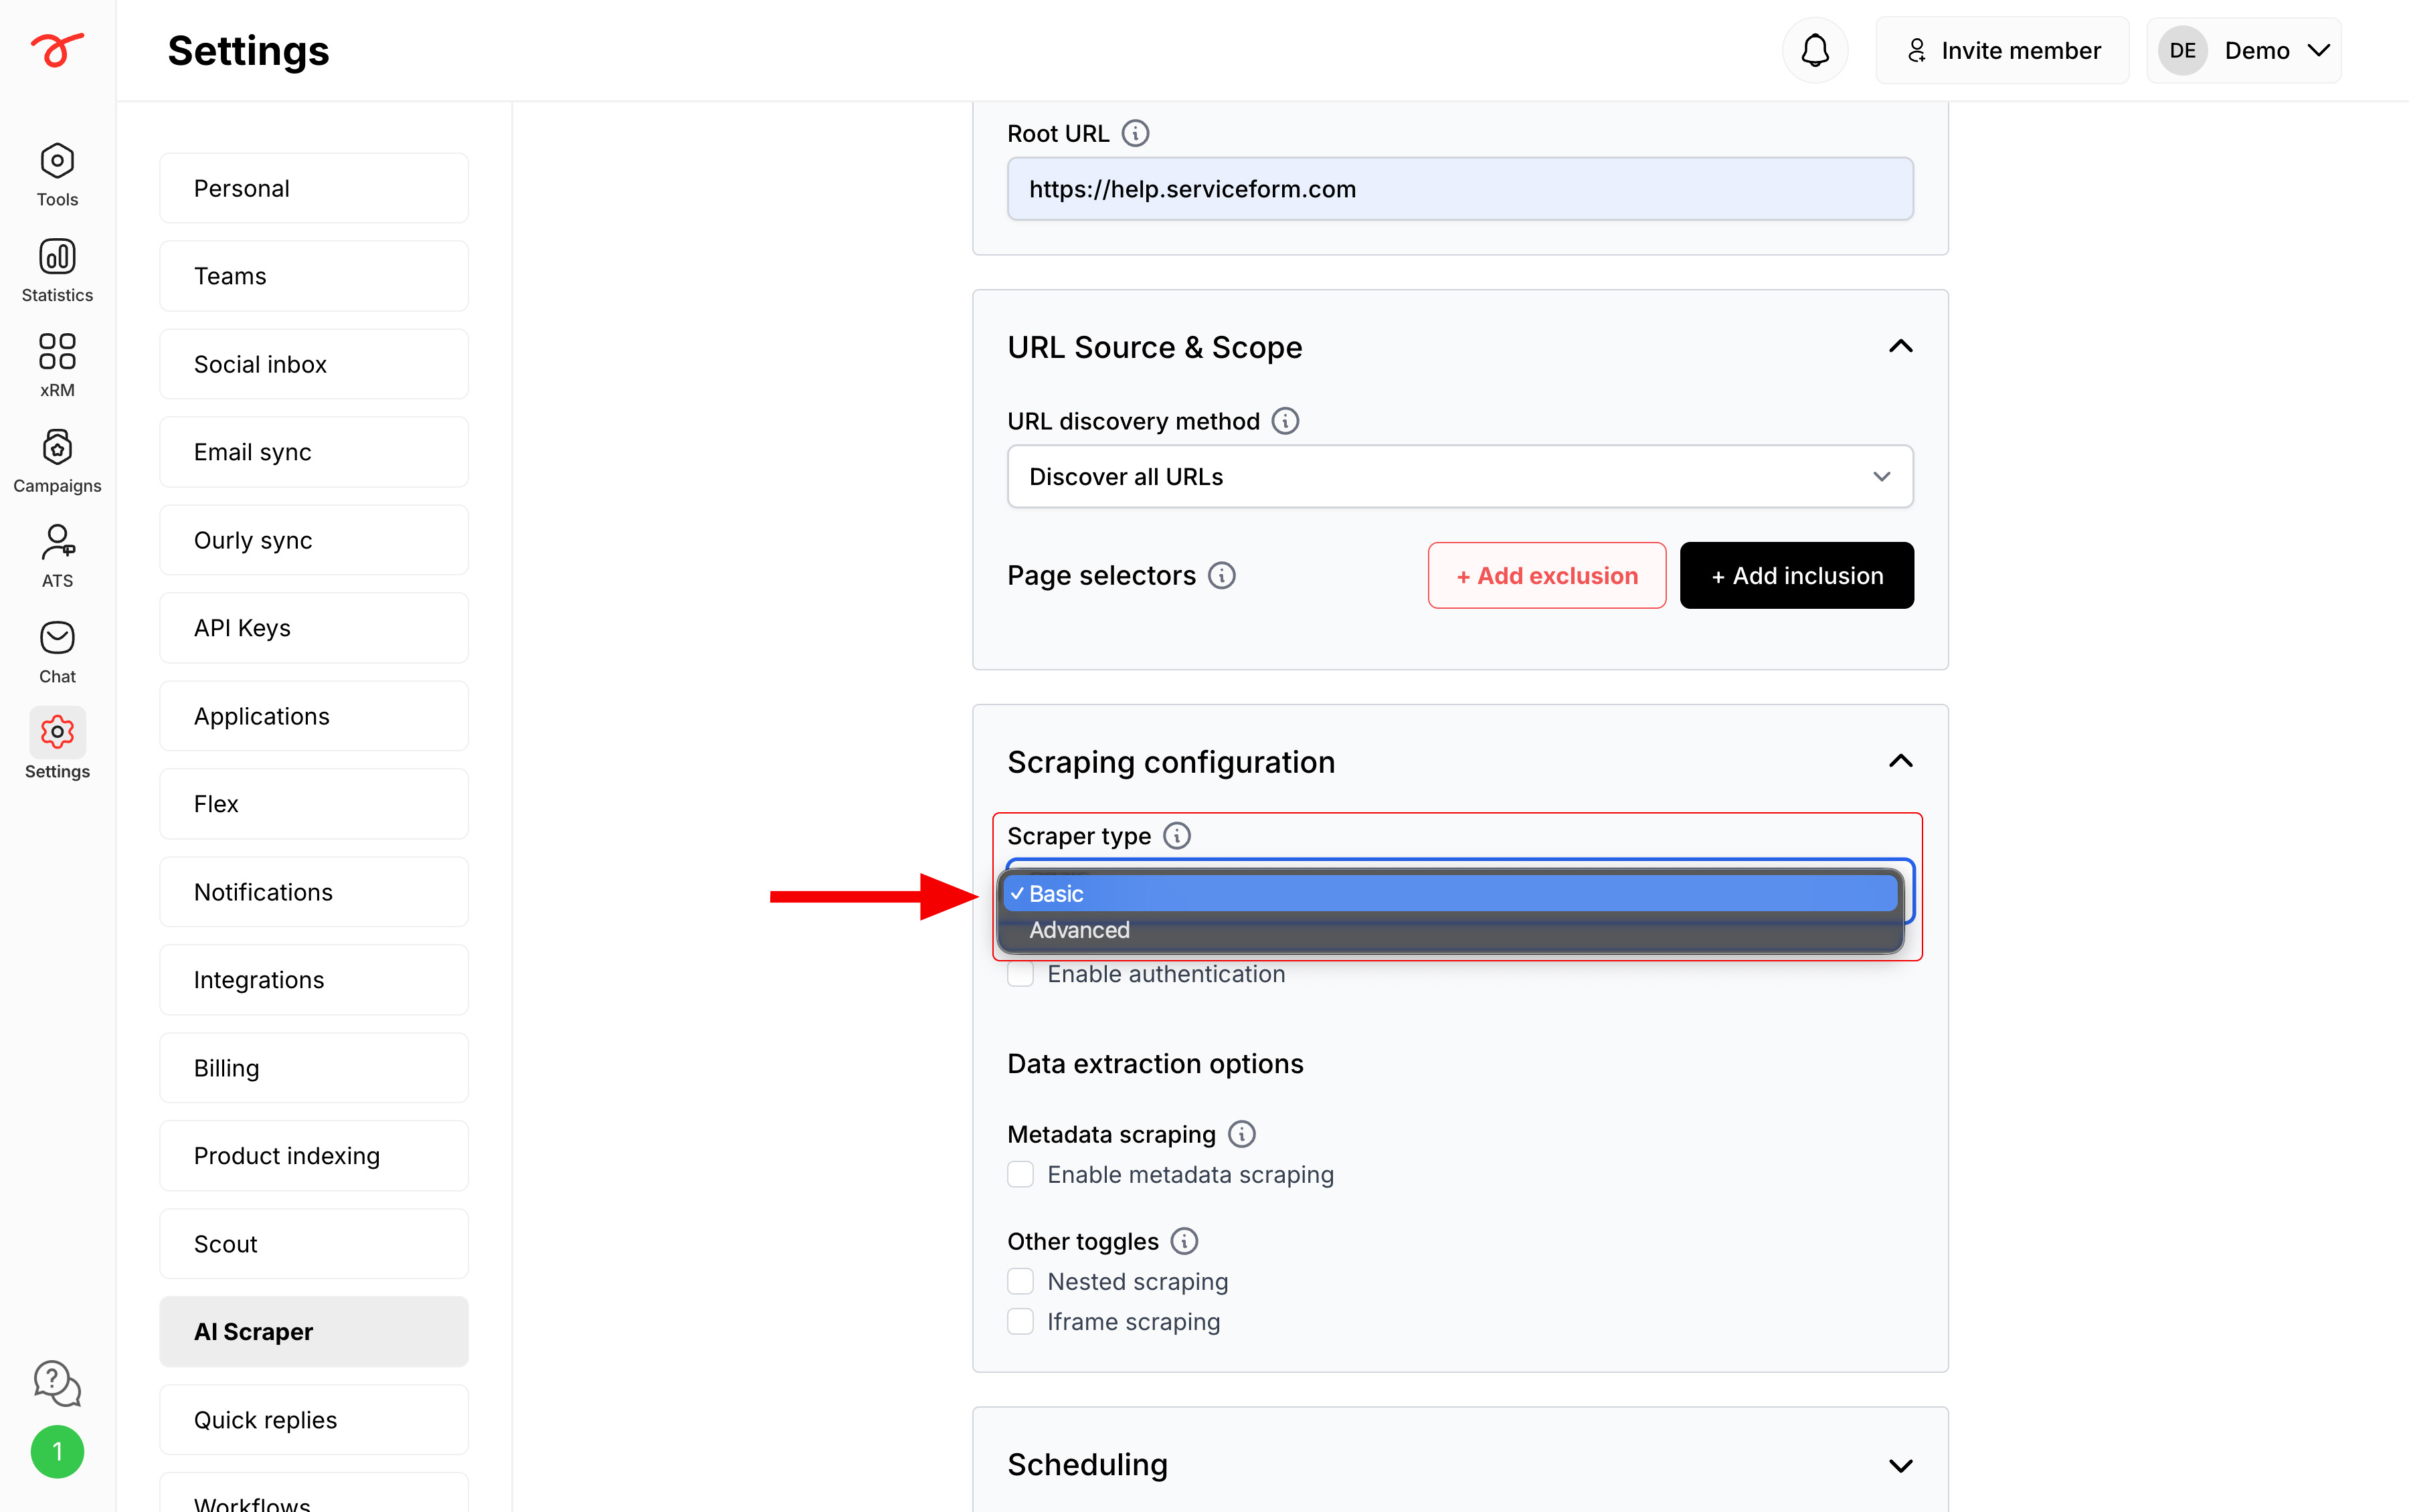The image size is (2409, 1512).
Task: Open Product indexing settings
Action: (314, 1156)
